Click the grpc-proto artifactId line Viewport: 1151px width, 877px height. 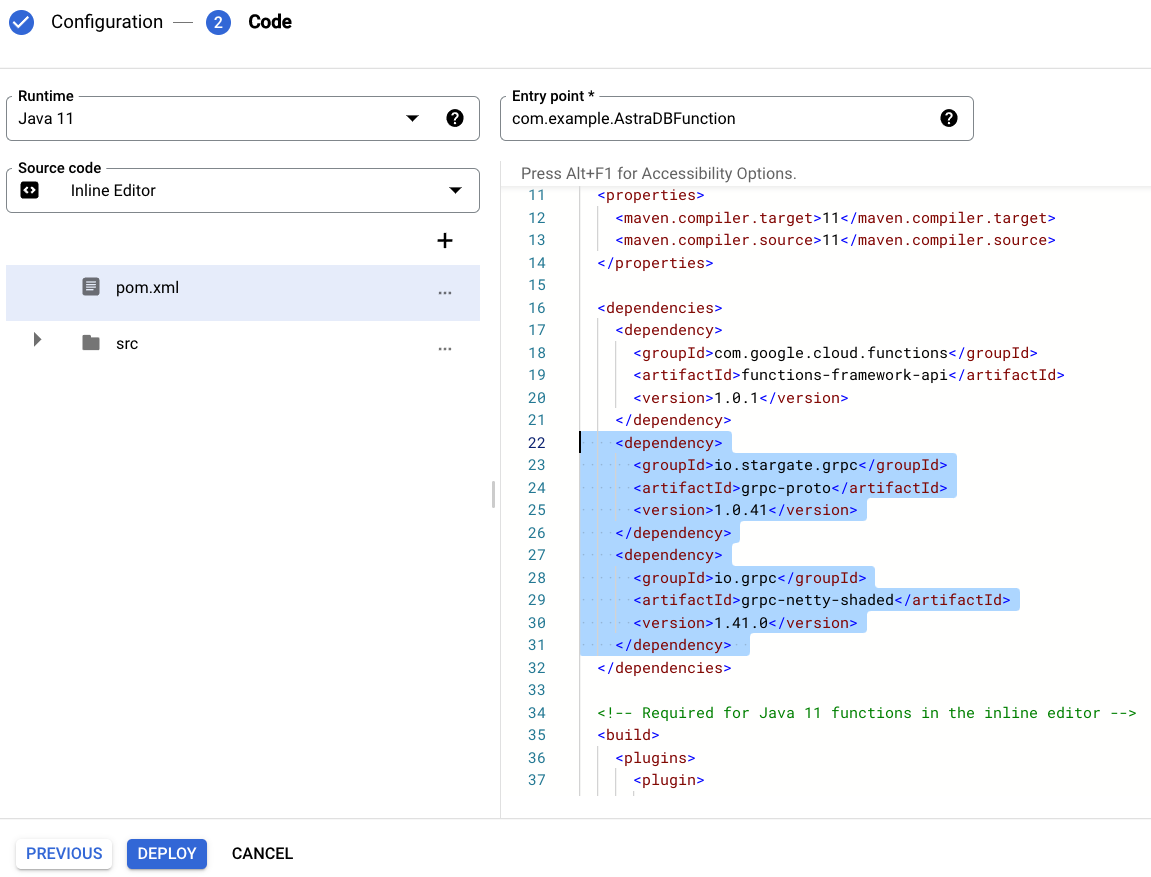pos(790,488)
